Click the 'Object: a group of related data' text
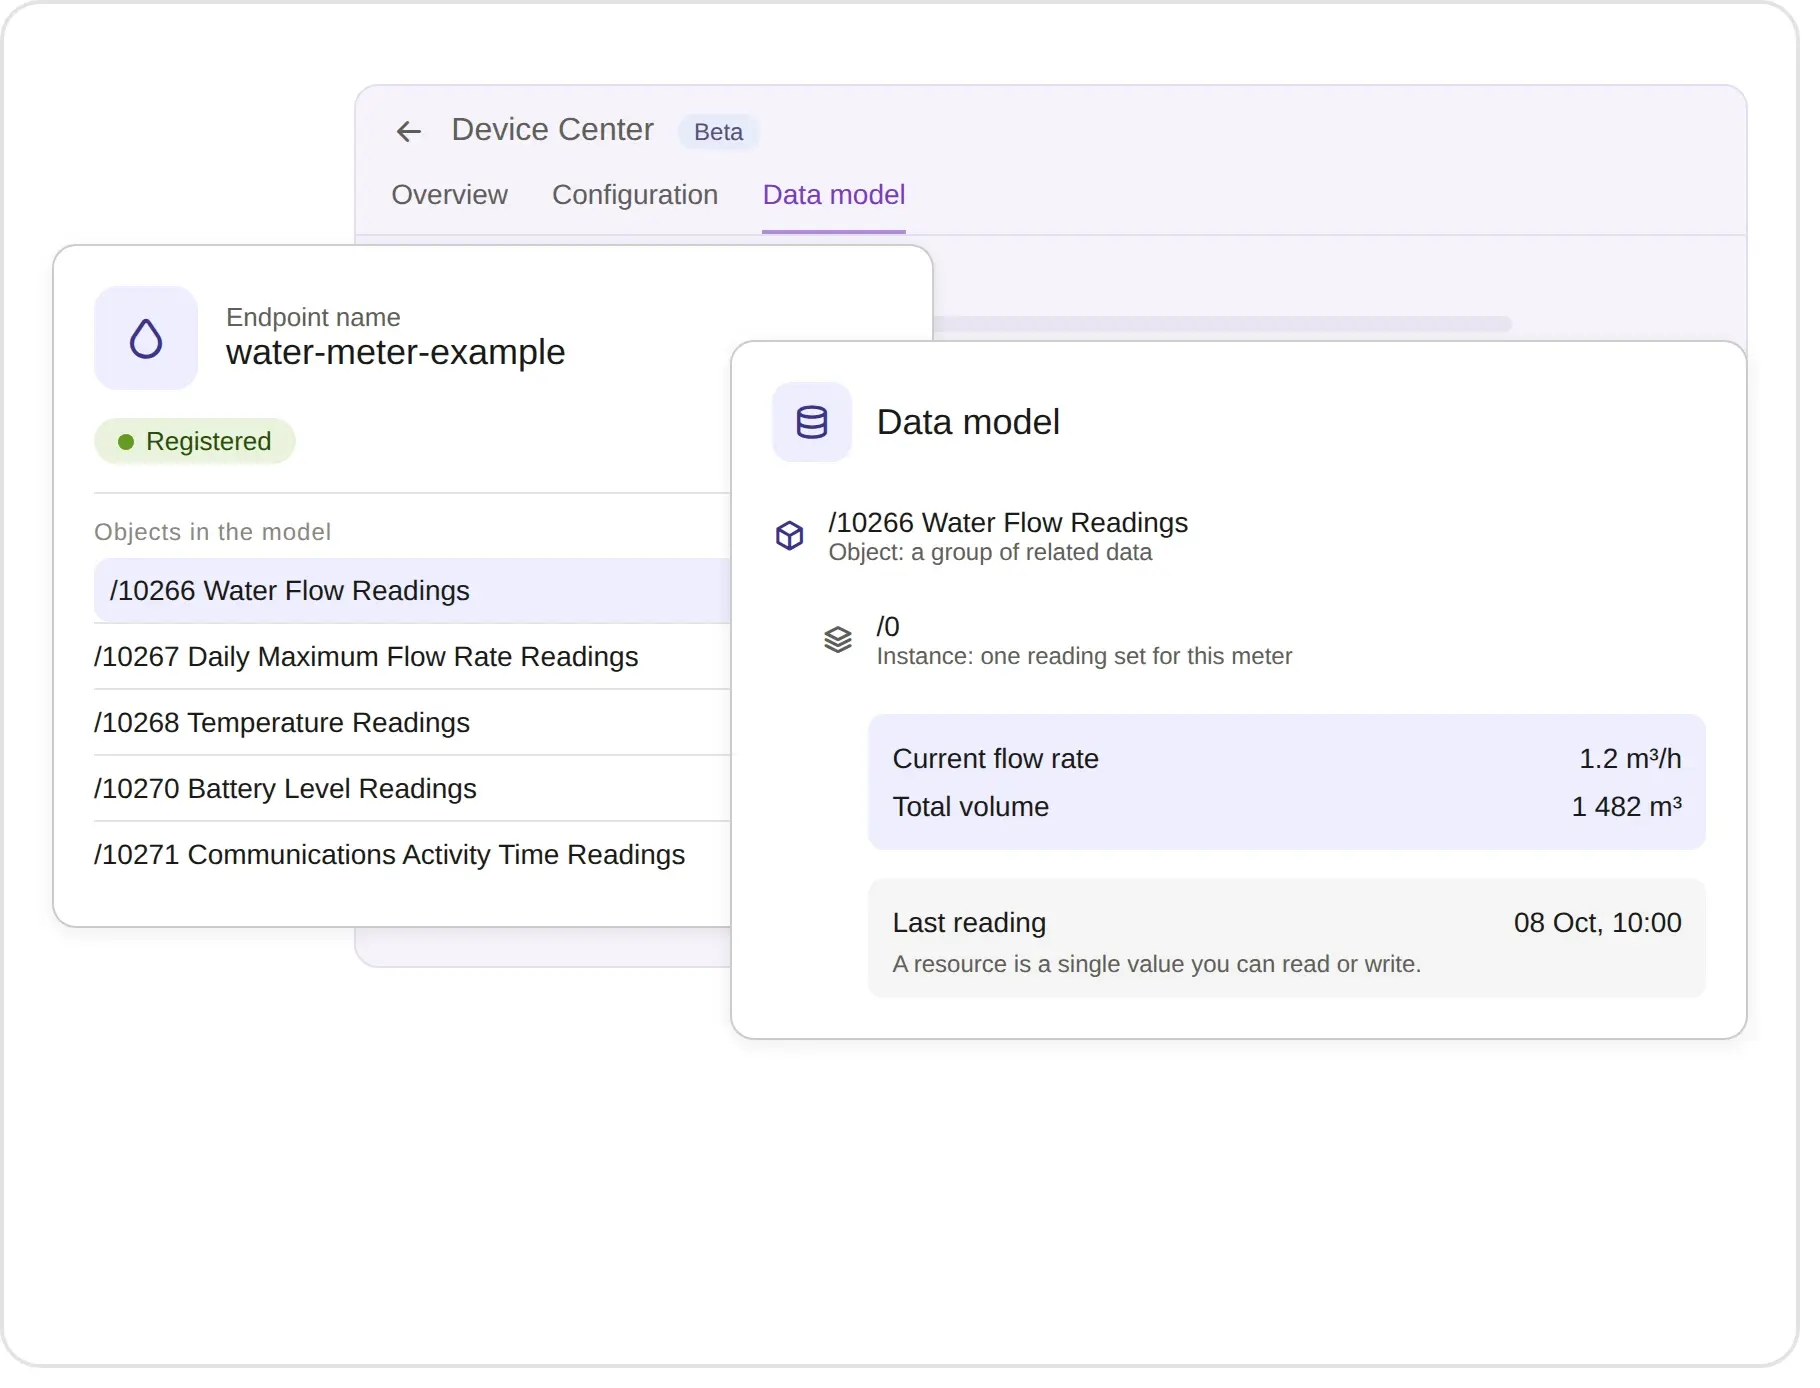1820x1388 pixels. (990, 553)
